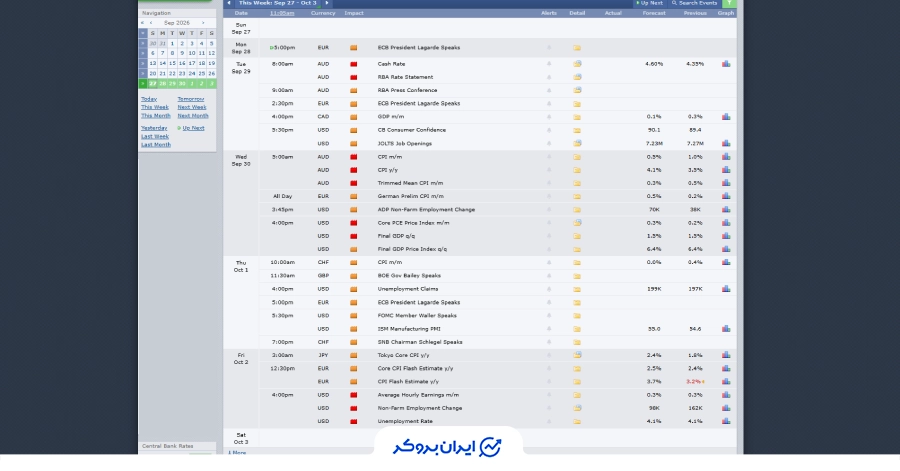View This Month calendar link
900x471 pixels.
pyautogui.click(x=156, y=116)
